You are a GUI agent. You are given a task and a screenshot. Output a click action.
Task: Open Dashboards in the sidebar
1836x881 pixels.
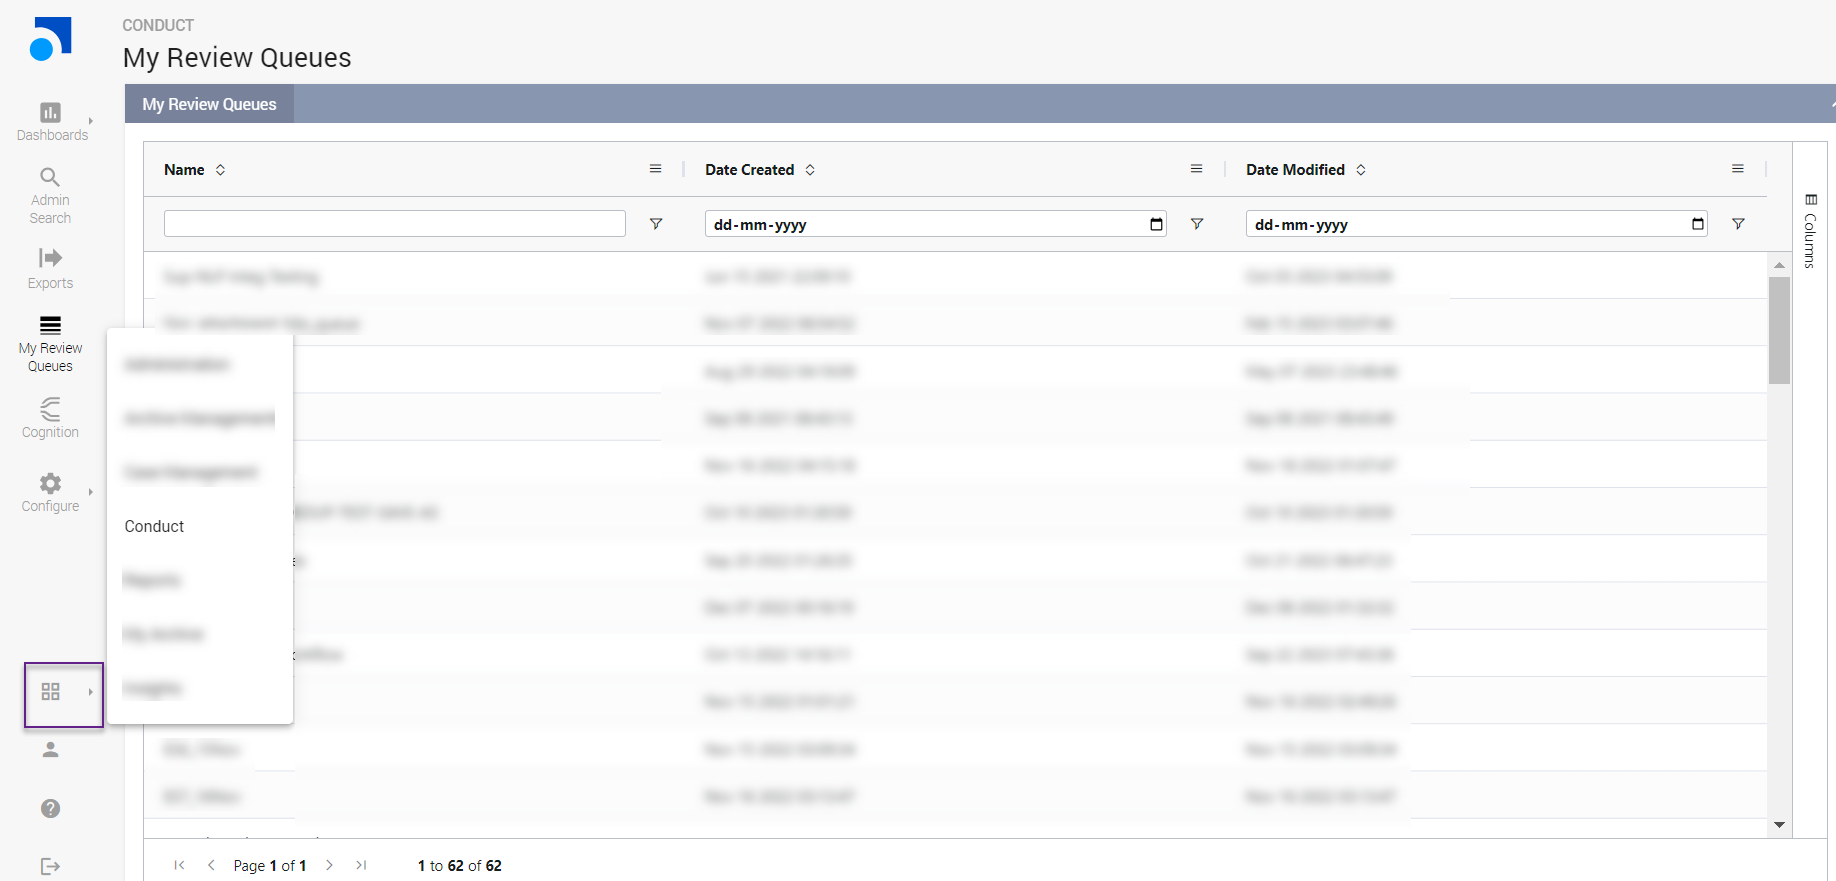[51, 122]
